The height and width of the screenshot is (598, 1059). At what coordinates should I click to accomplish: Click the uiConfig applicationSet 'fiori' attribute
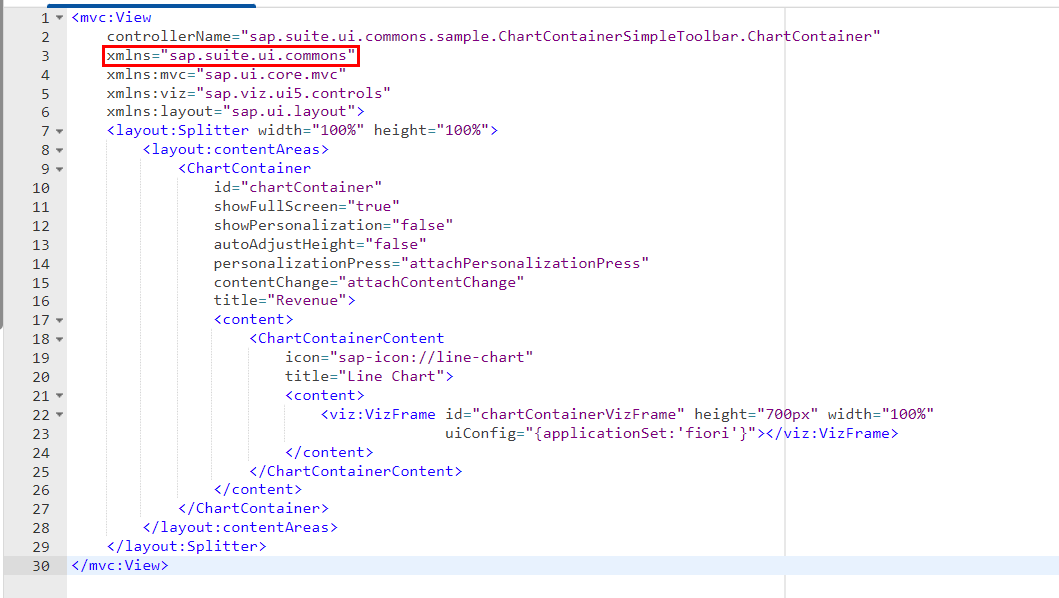[600, 432]
